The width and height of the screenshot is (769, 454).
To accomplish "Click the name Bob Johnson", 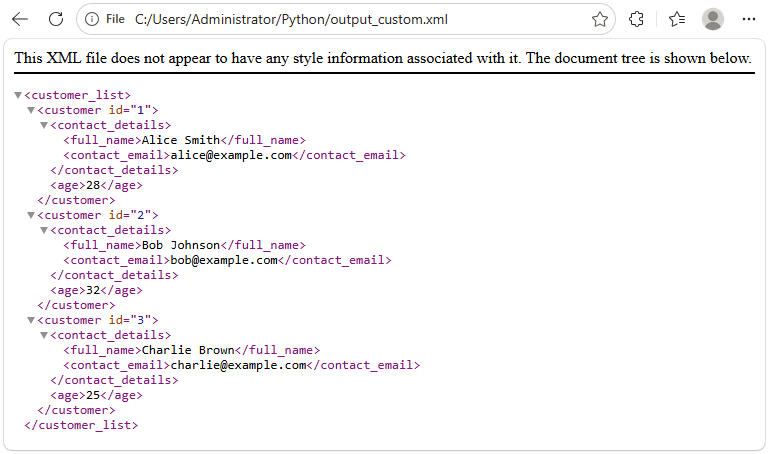I will (x=180, y=245).
